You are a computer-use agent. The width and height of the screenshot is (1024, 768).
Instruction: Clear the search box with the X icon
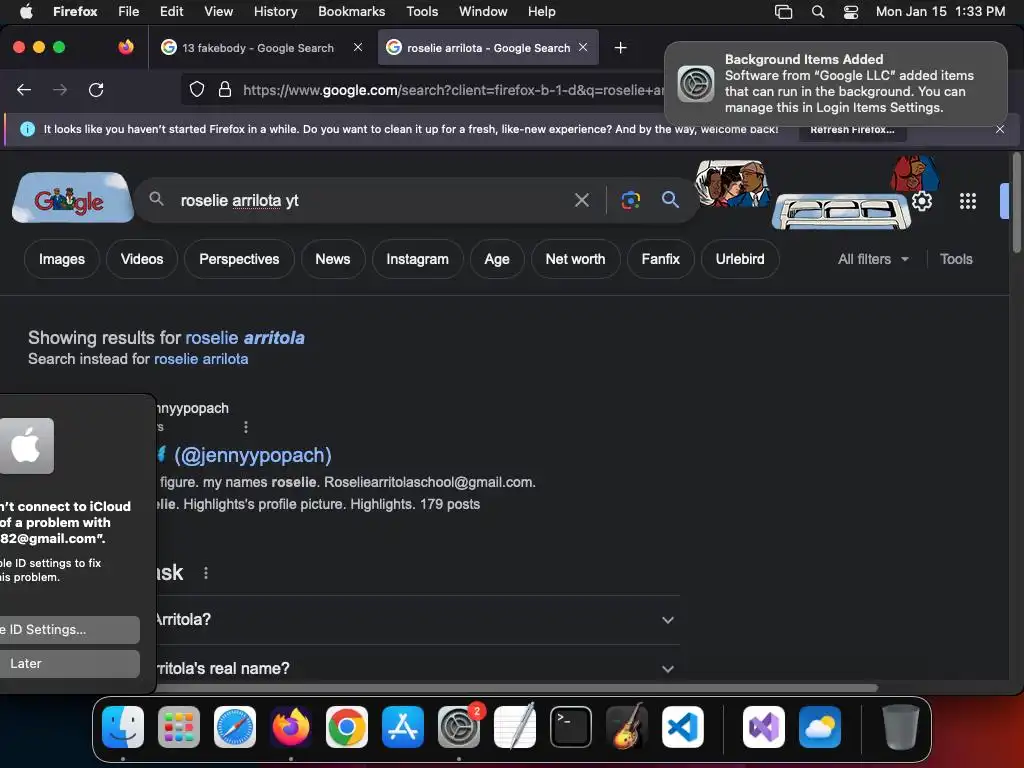click(581, 200)
